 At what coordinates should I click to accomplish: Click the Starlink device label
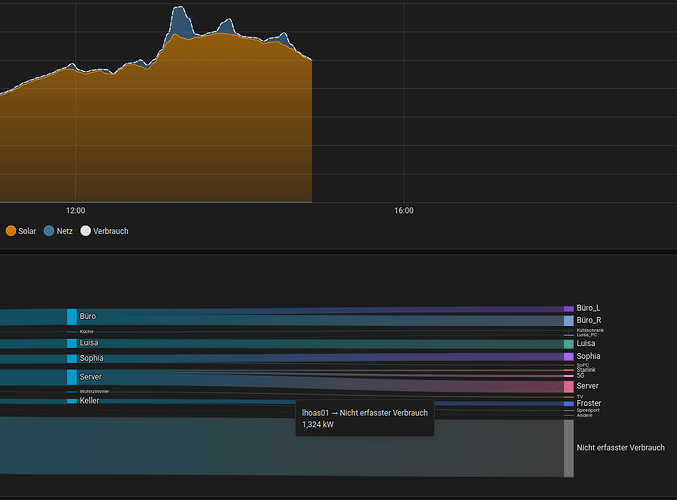point(586,370)
